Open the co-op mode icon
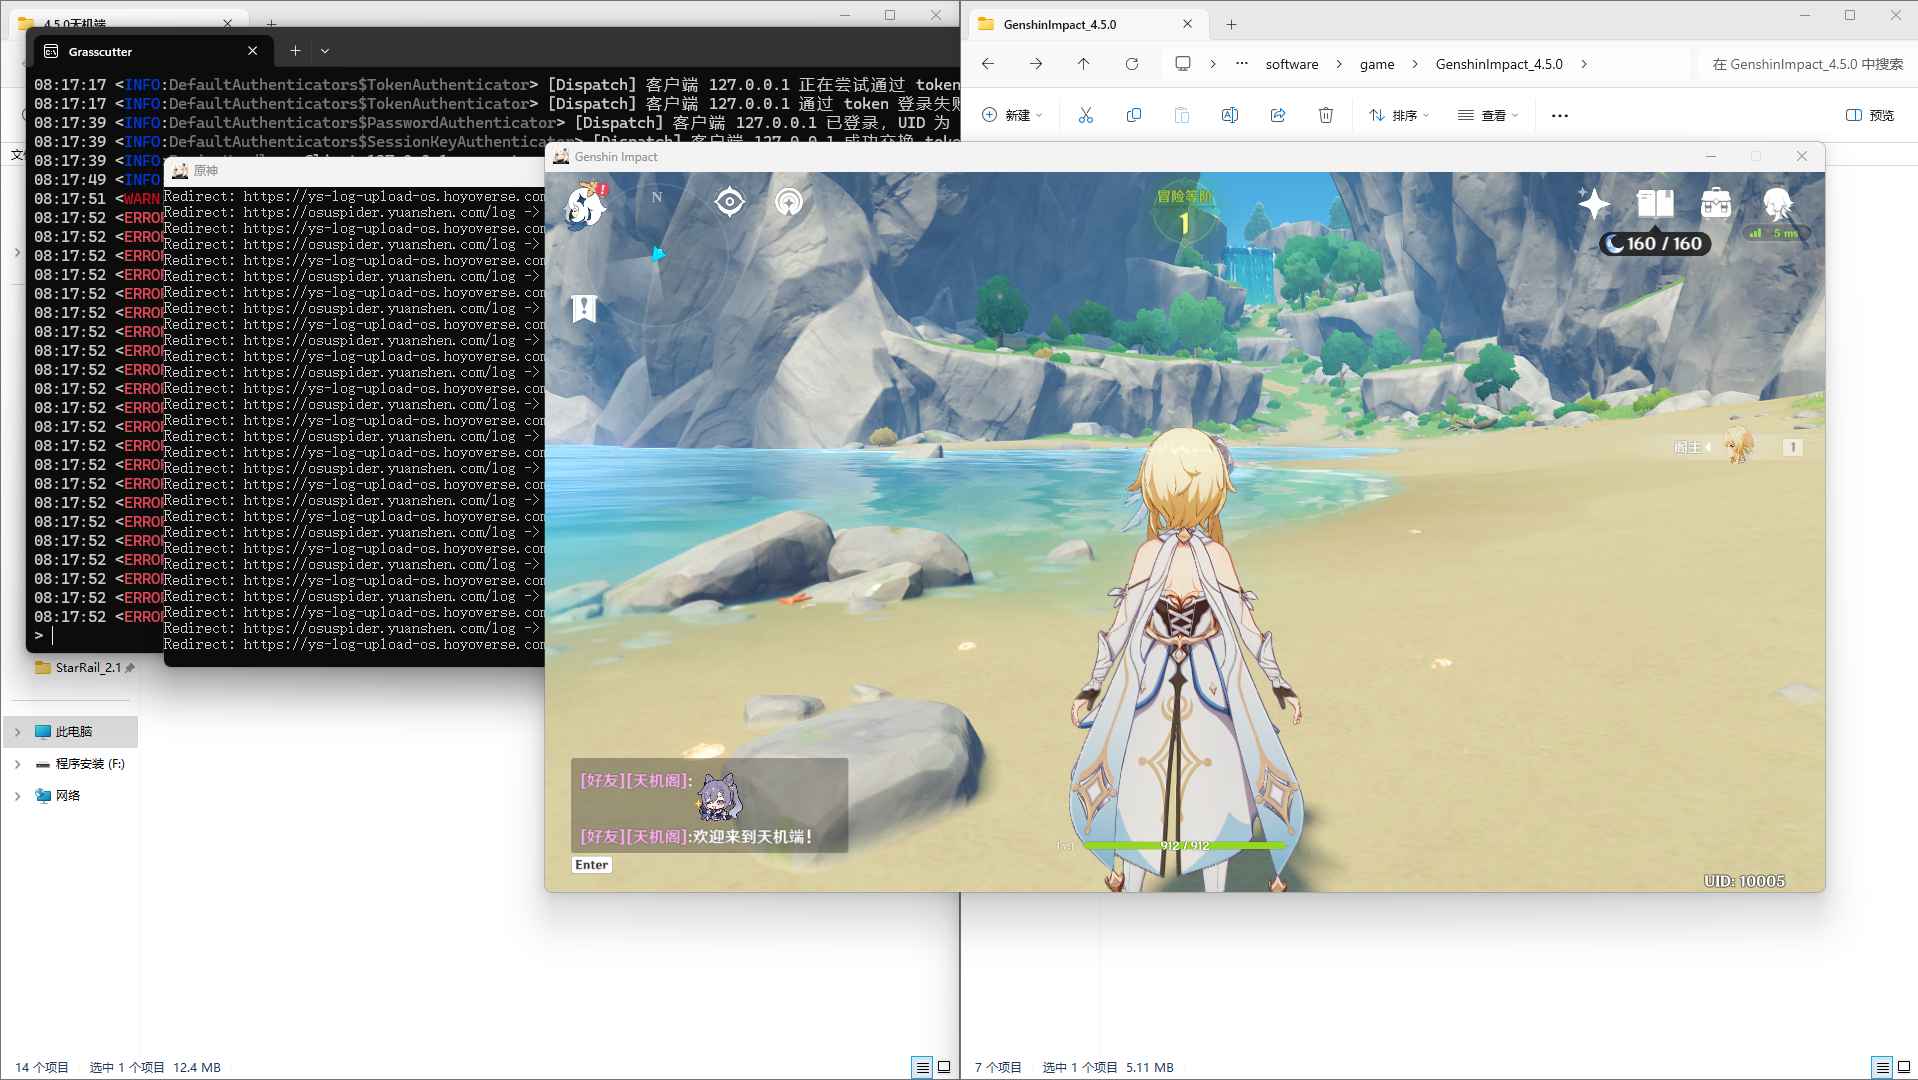Viewport: 1918px width, 1080px height. 789,202
